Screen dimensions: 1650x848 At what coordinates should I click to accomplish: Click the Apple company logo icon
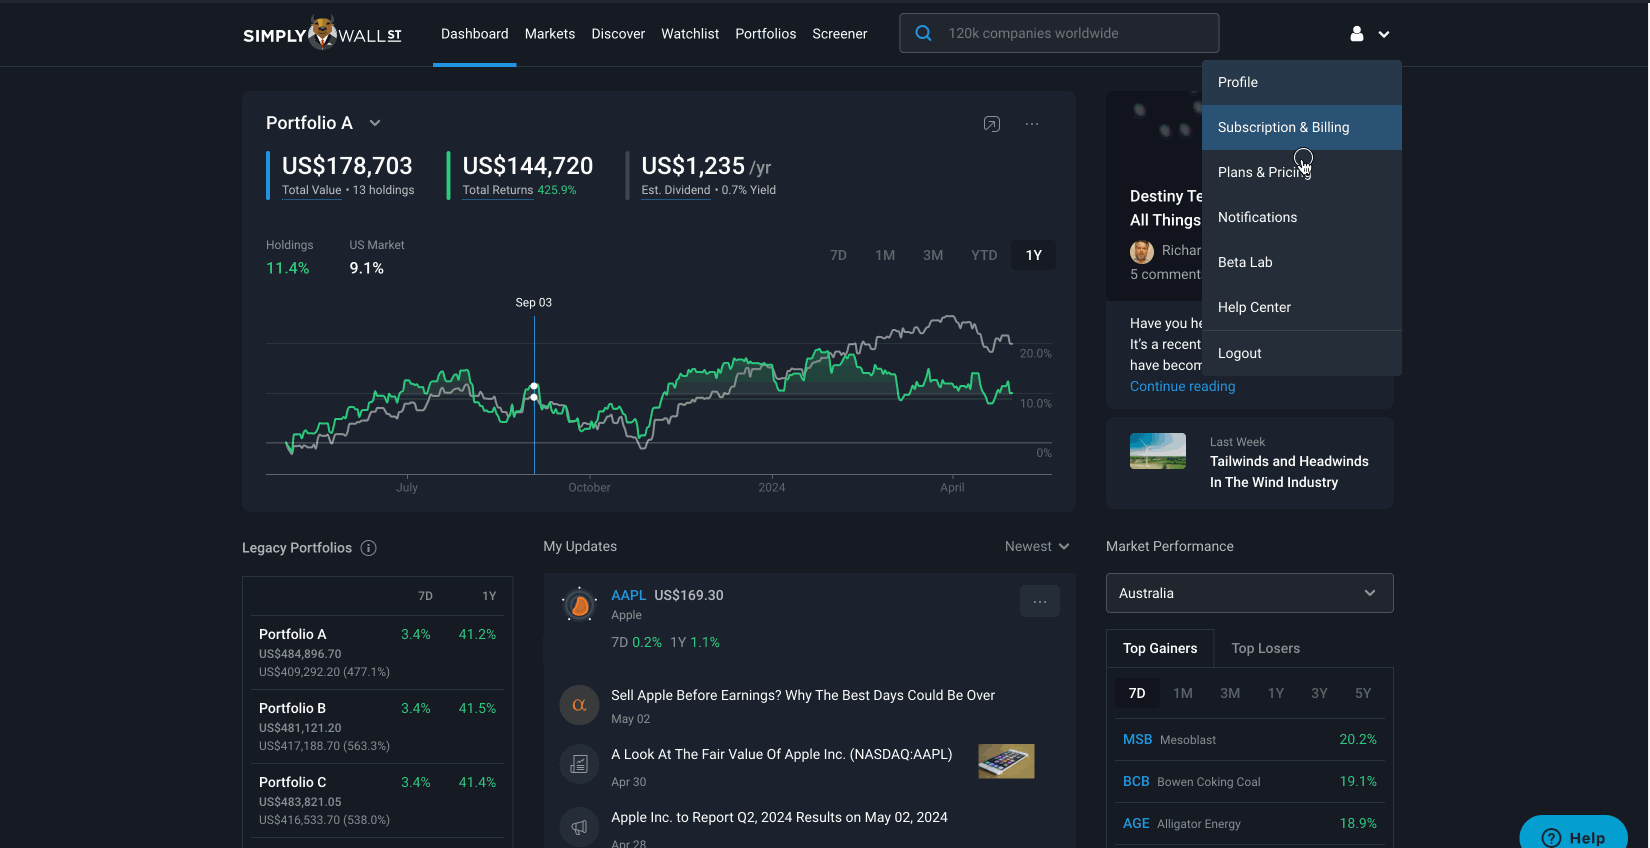[579, 605]
